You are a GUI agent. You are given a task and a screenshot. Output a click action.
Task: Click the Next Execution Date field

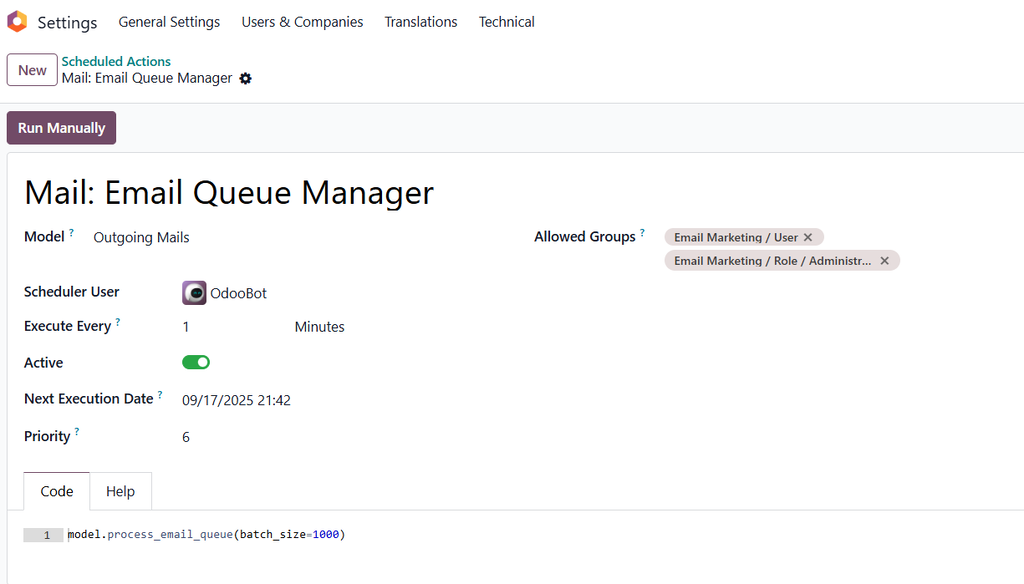(236, 400)
